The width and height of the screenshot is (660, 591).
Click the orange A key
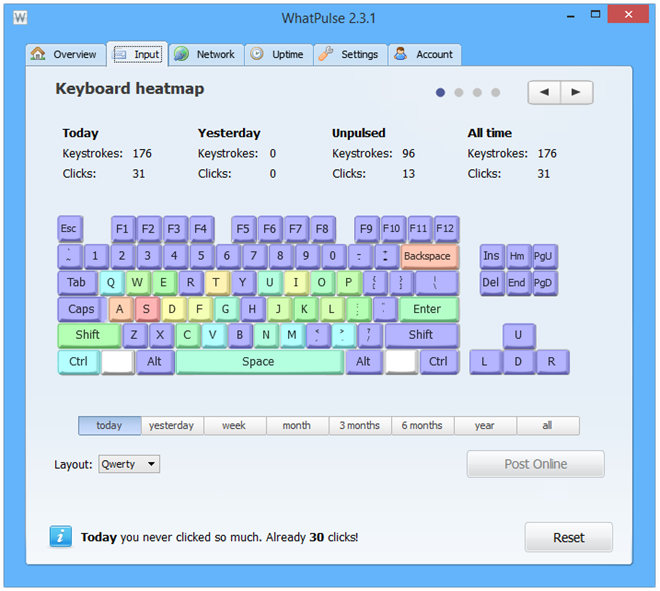click(x=120, y=309)
